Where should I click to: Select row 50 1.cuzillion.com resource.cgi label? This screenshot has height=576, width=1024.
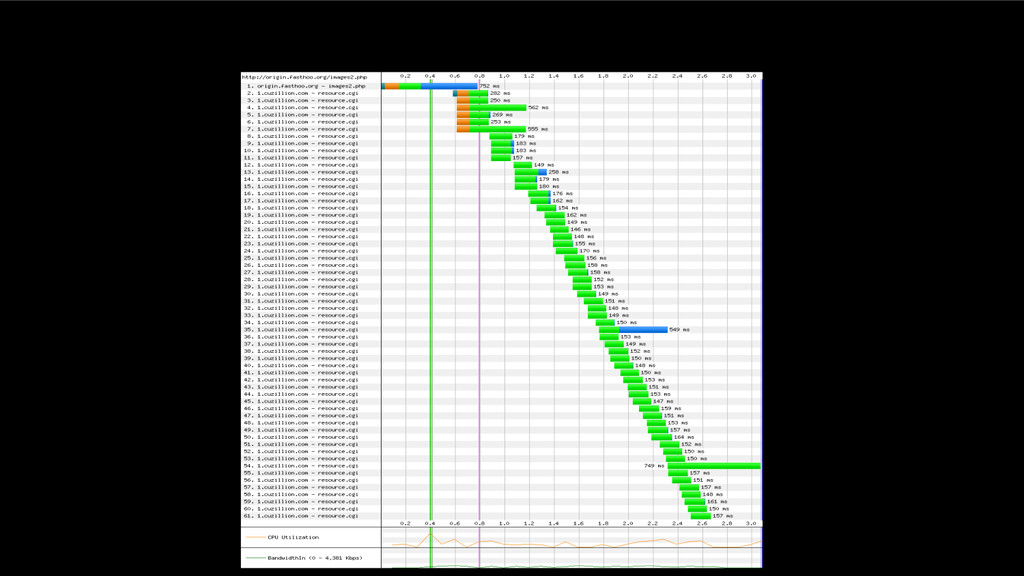click(x=302, y=437)
